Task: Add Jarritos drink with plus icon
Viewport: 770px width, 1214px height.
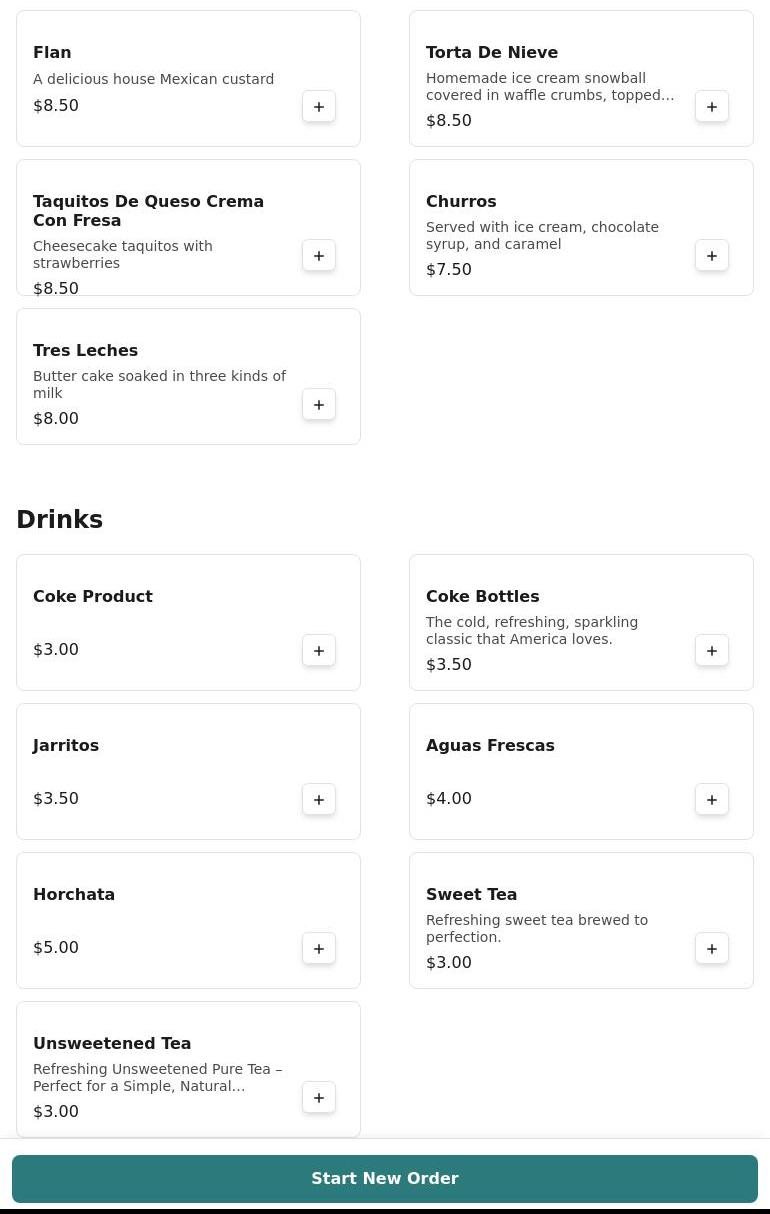Action: (x=319, y=800)
